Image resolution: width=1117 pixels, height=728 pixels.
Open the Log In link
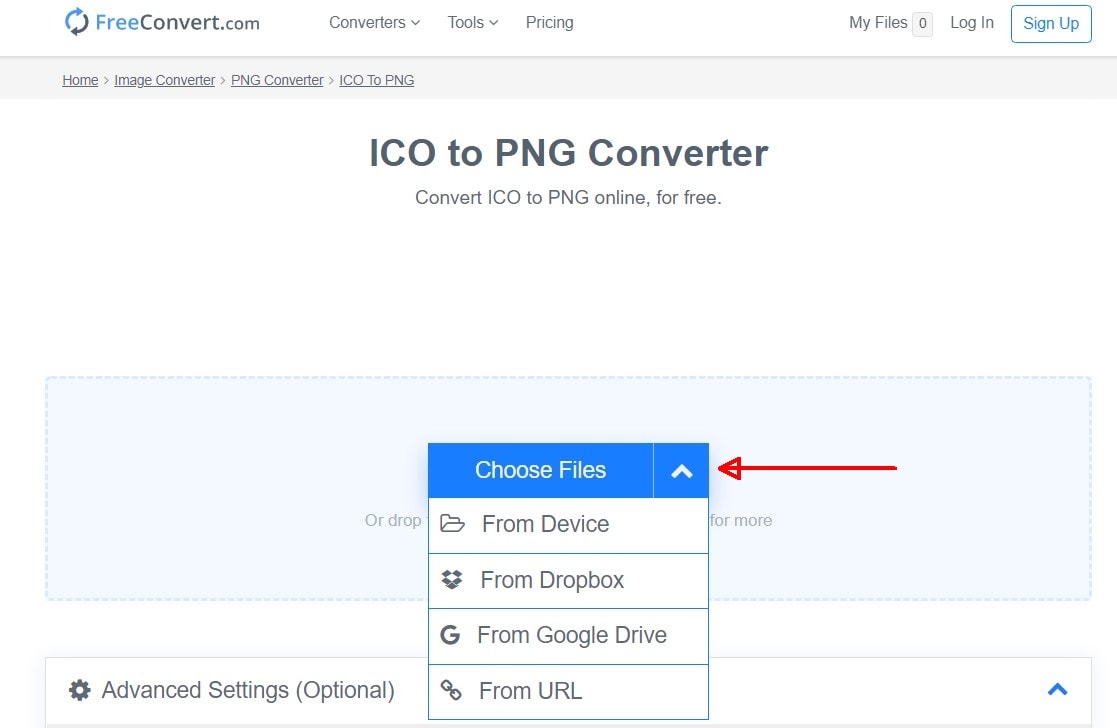point(971,22)
